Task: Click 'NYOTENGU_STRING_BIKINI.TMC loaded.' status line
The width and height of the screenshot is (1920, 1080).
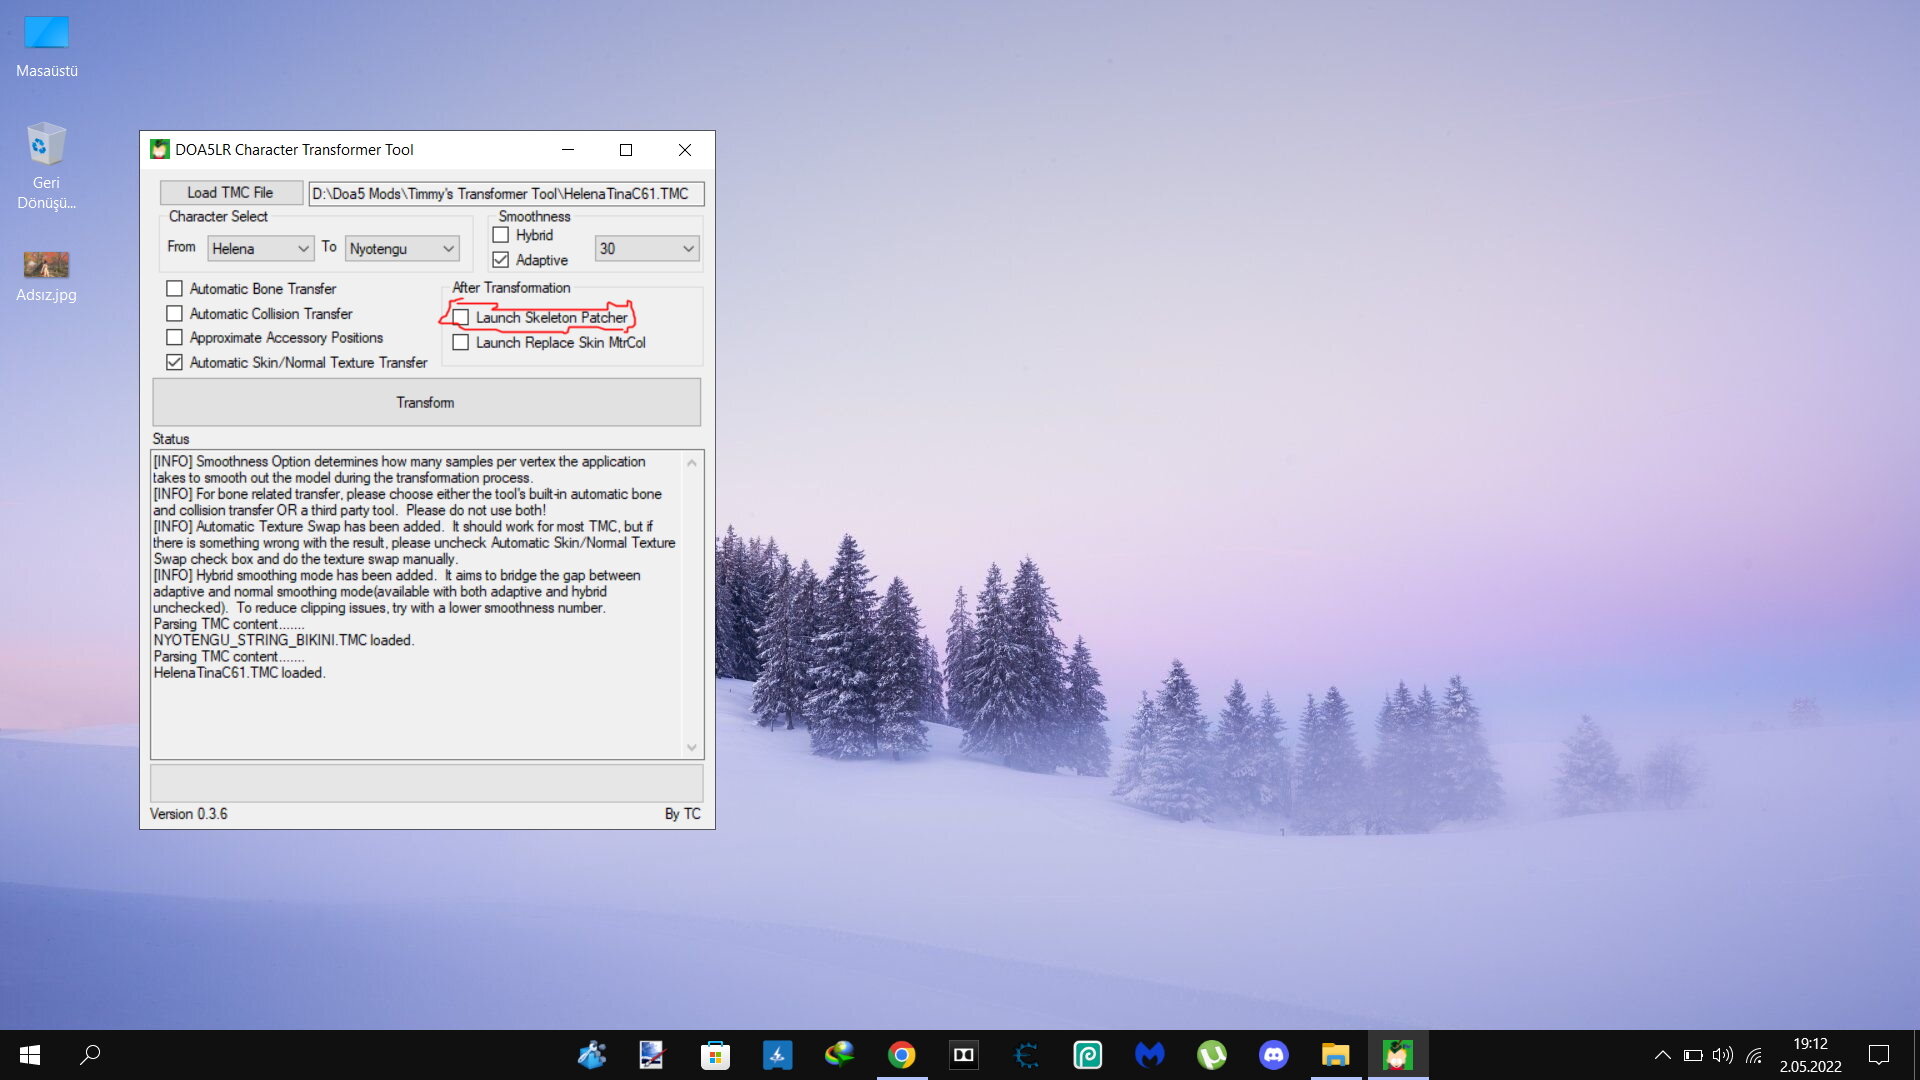Action: pos(284,640)
